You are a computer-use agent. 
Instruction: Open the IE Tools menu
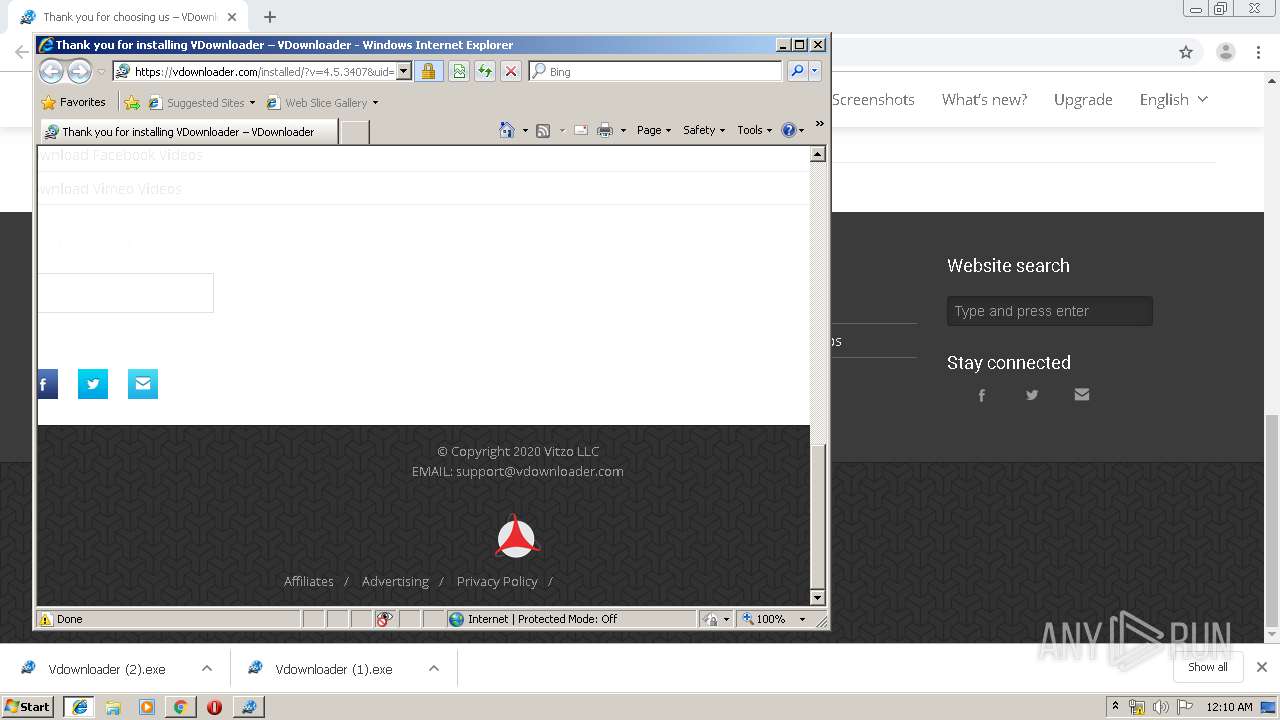(755, 130)
